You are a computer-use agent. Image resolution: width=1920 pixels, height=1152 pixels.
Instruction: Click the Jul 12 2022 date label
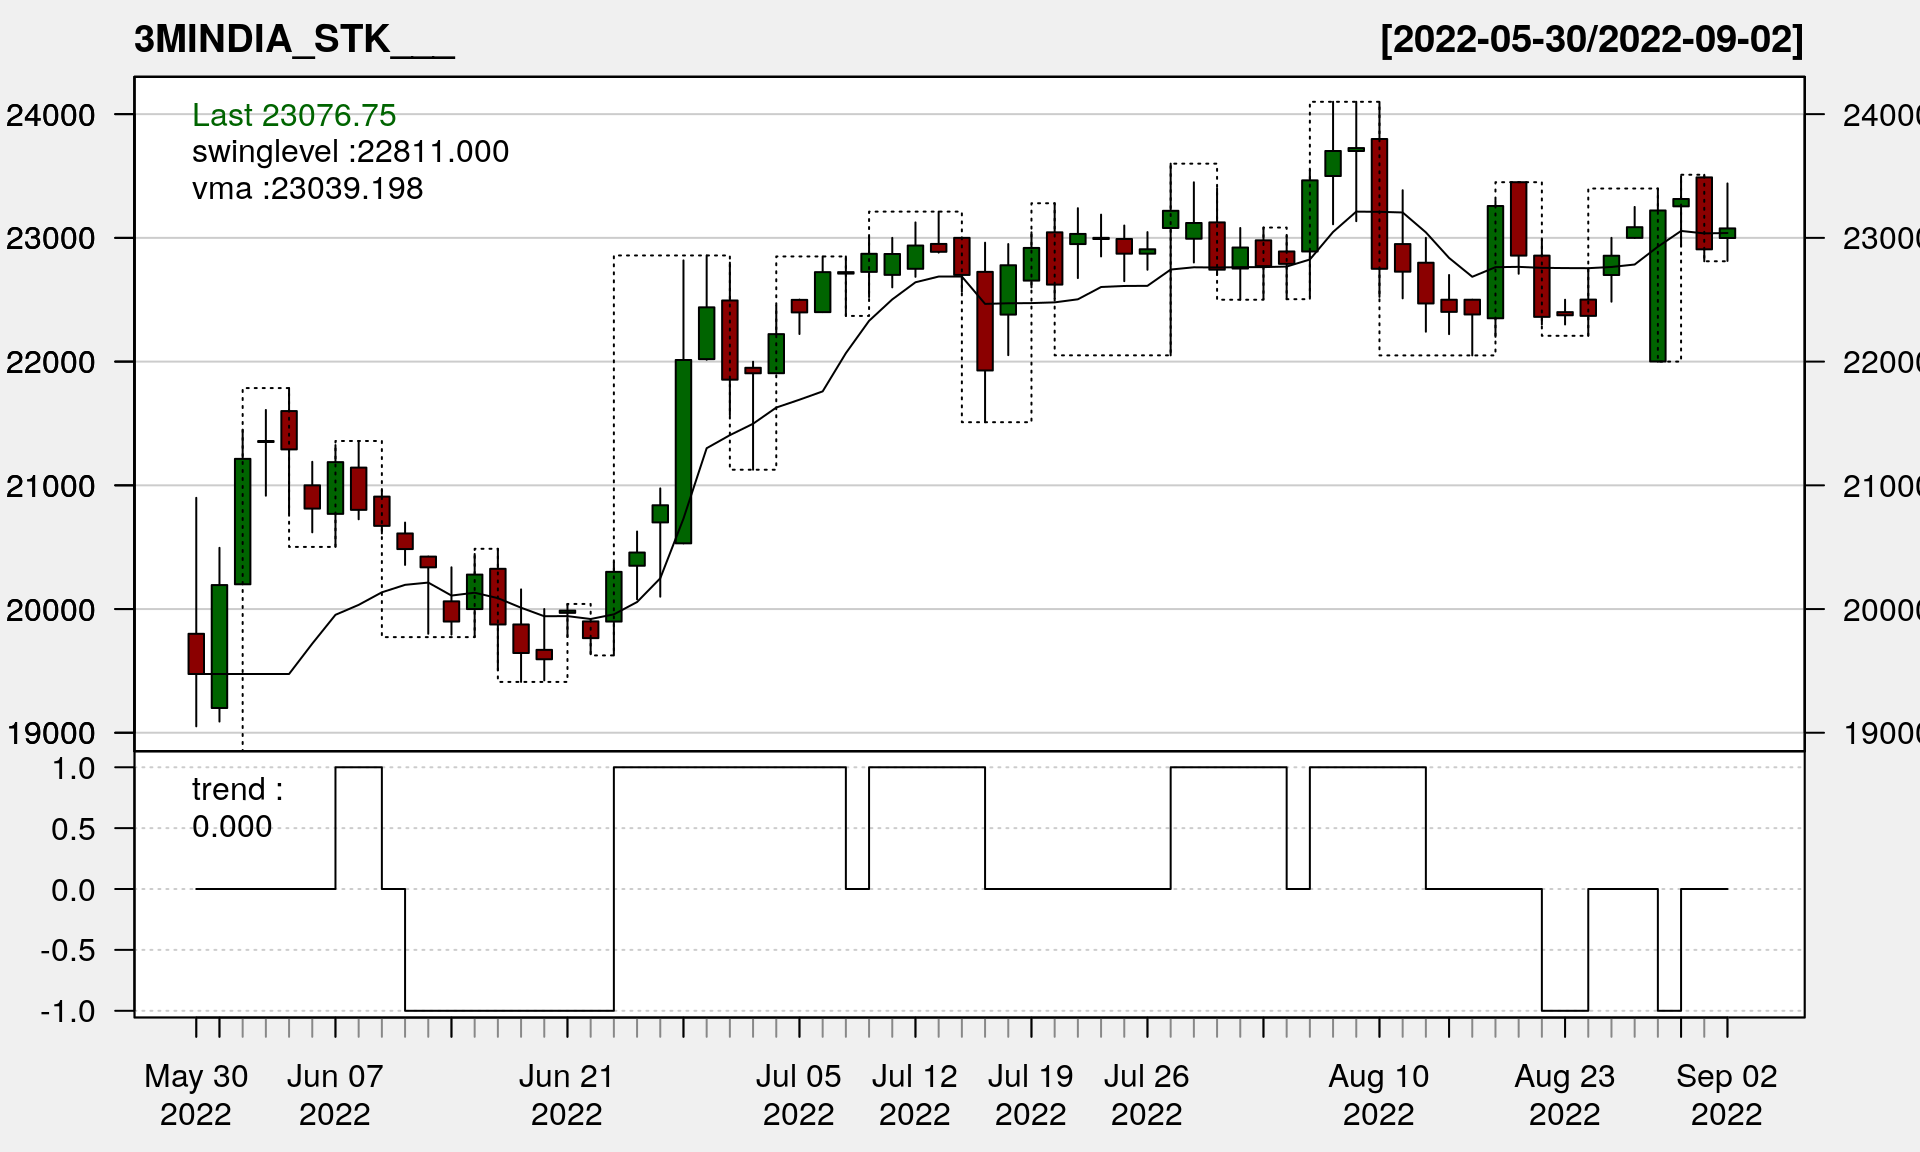point(914,1094)
